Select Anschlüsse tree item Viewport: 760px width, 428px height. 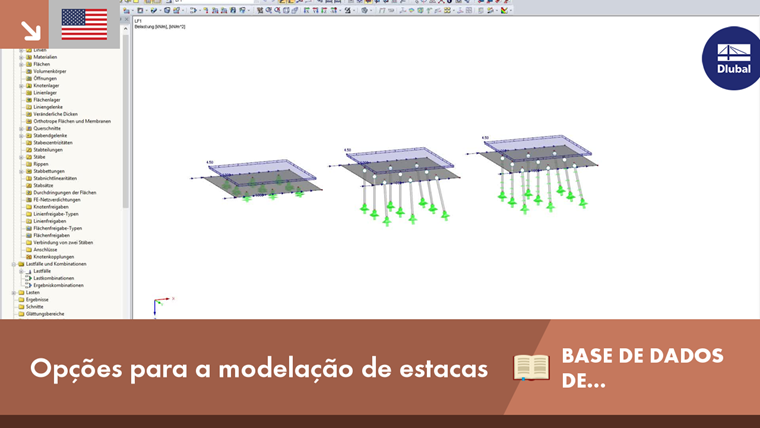click(x=45, y=250)
